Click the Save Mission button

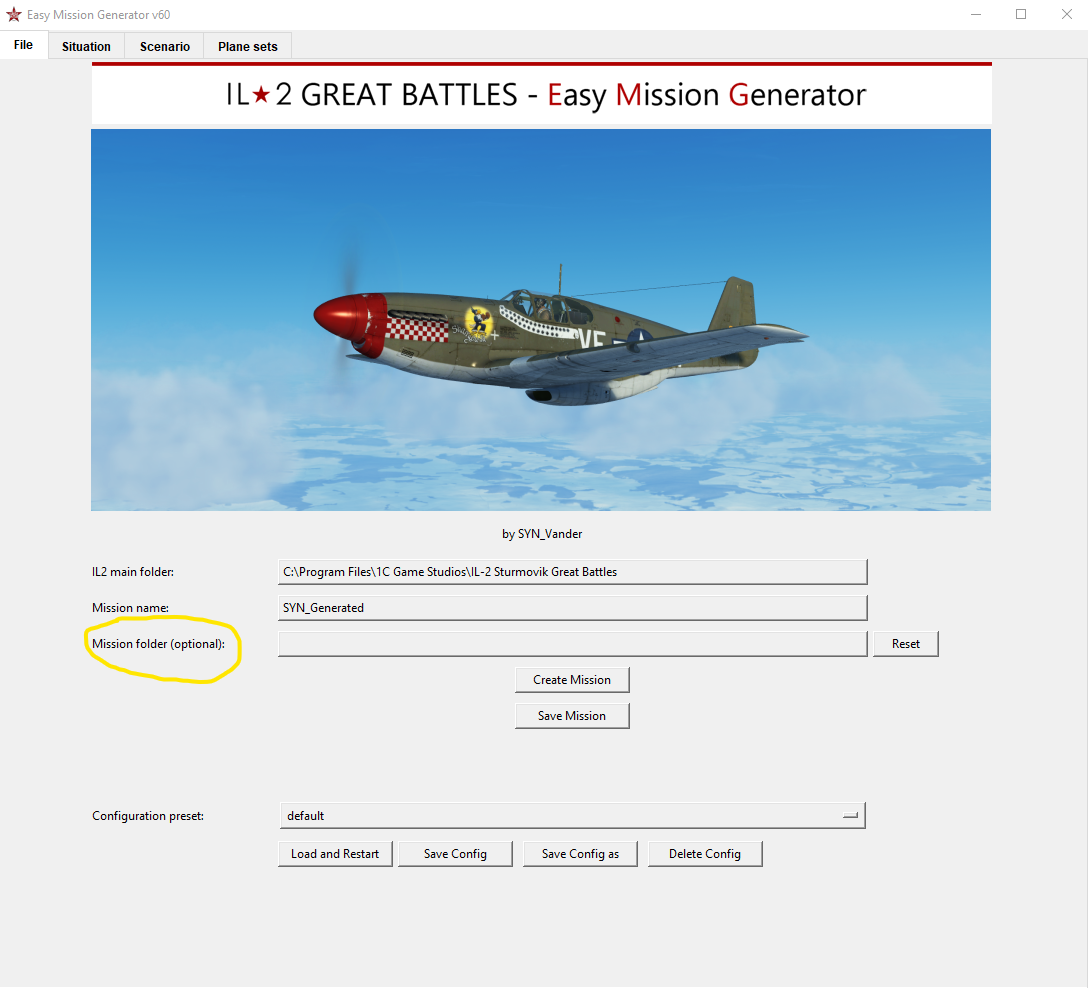pyautogui.click(x=572, y=716)
